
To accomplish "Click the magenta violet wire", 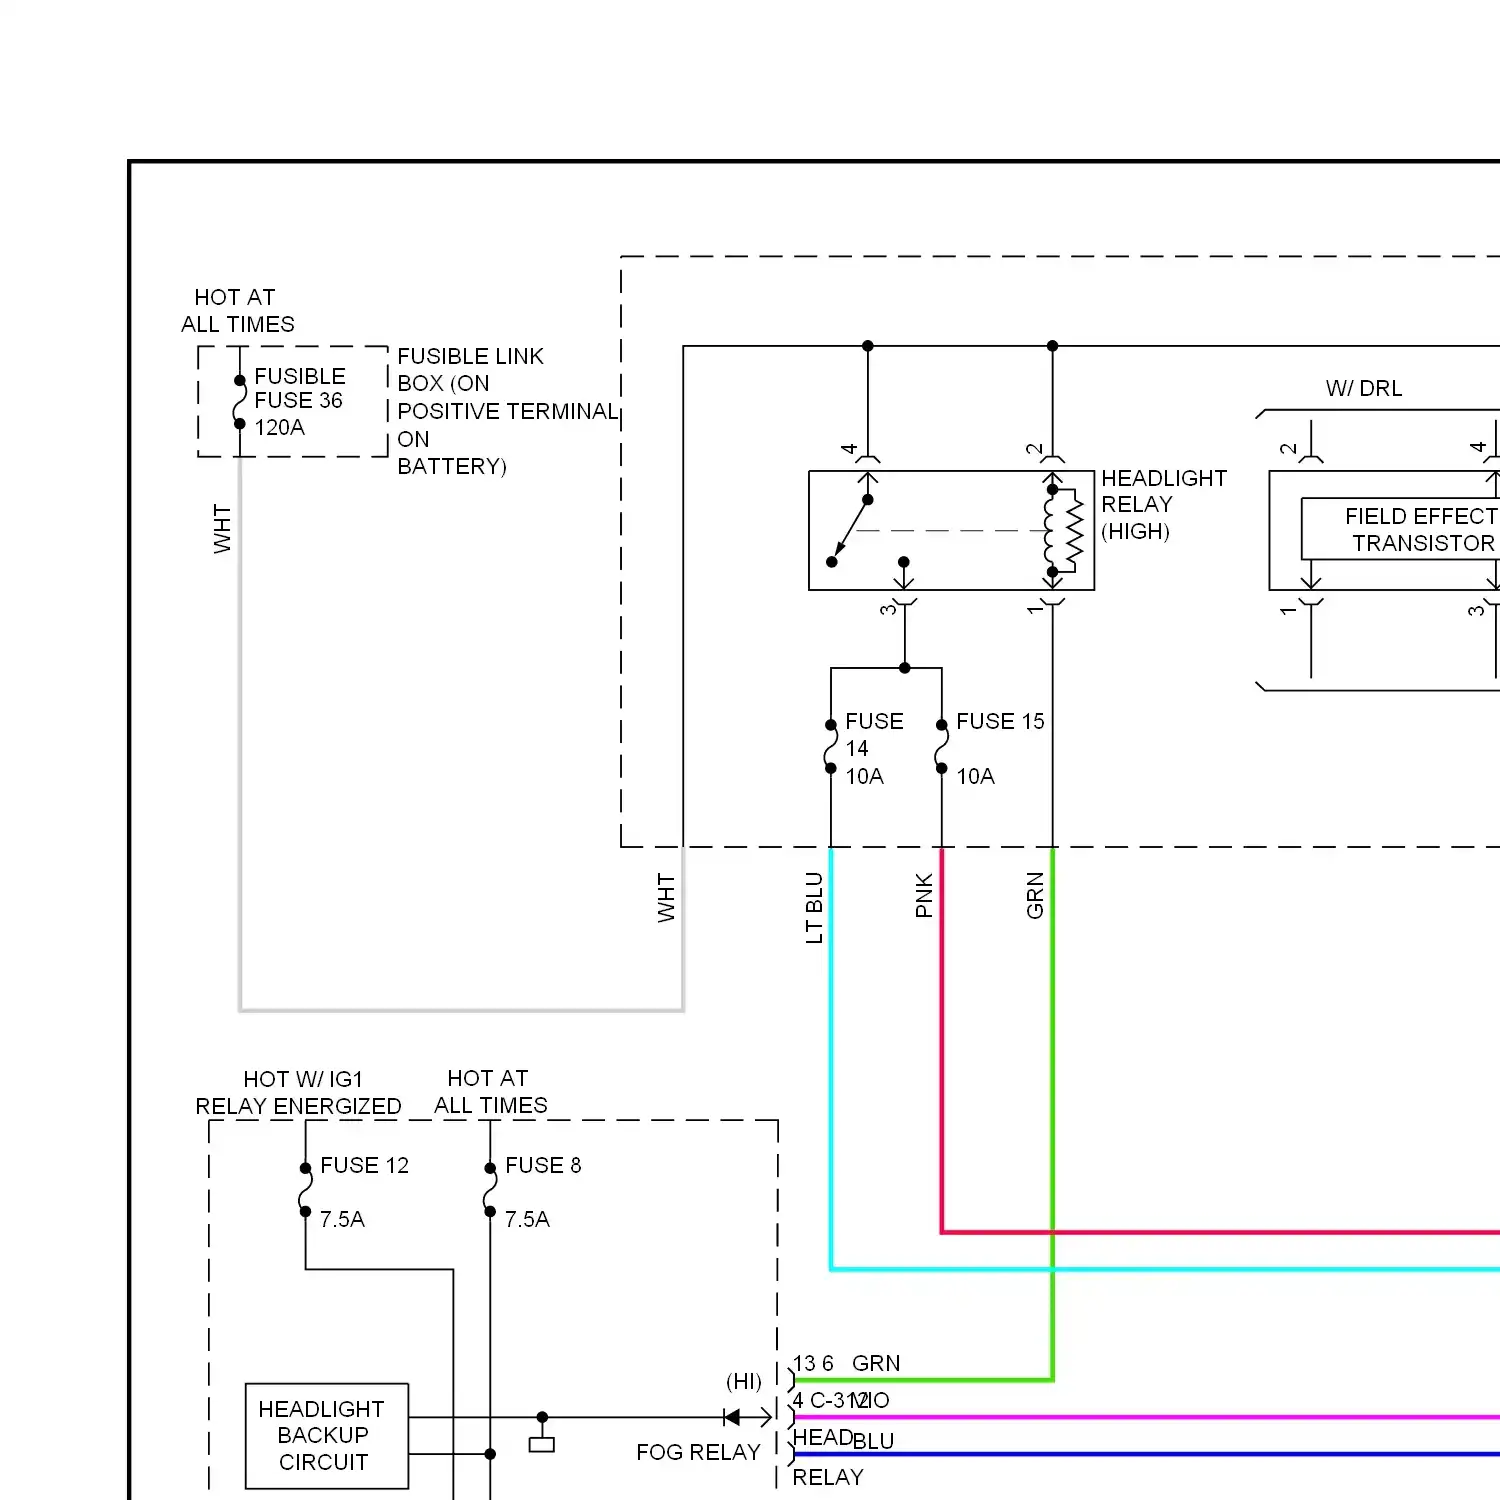I will pos(1146,1417).
